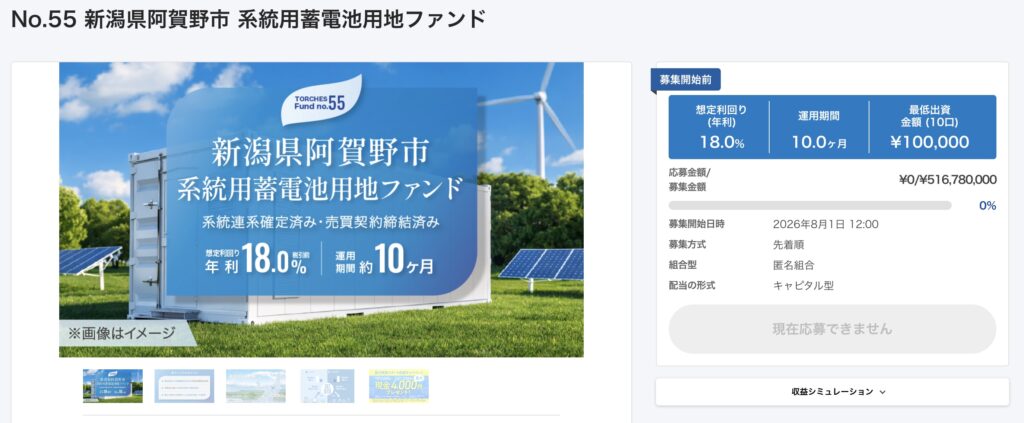Click the 現在応募できません button
The width and height of the screenshot is (1024, 423).
[x=832, y=329]
